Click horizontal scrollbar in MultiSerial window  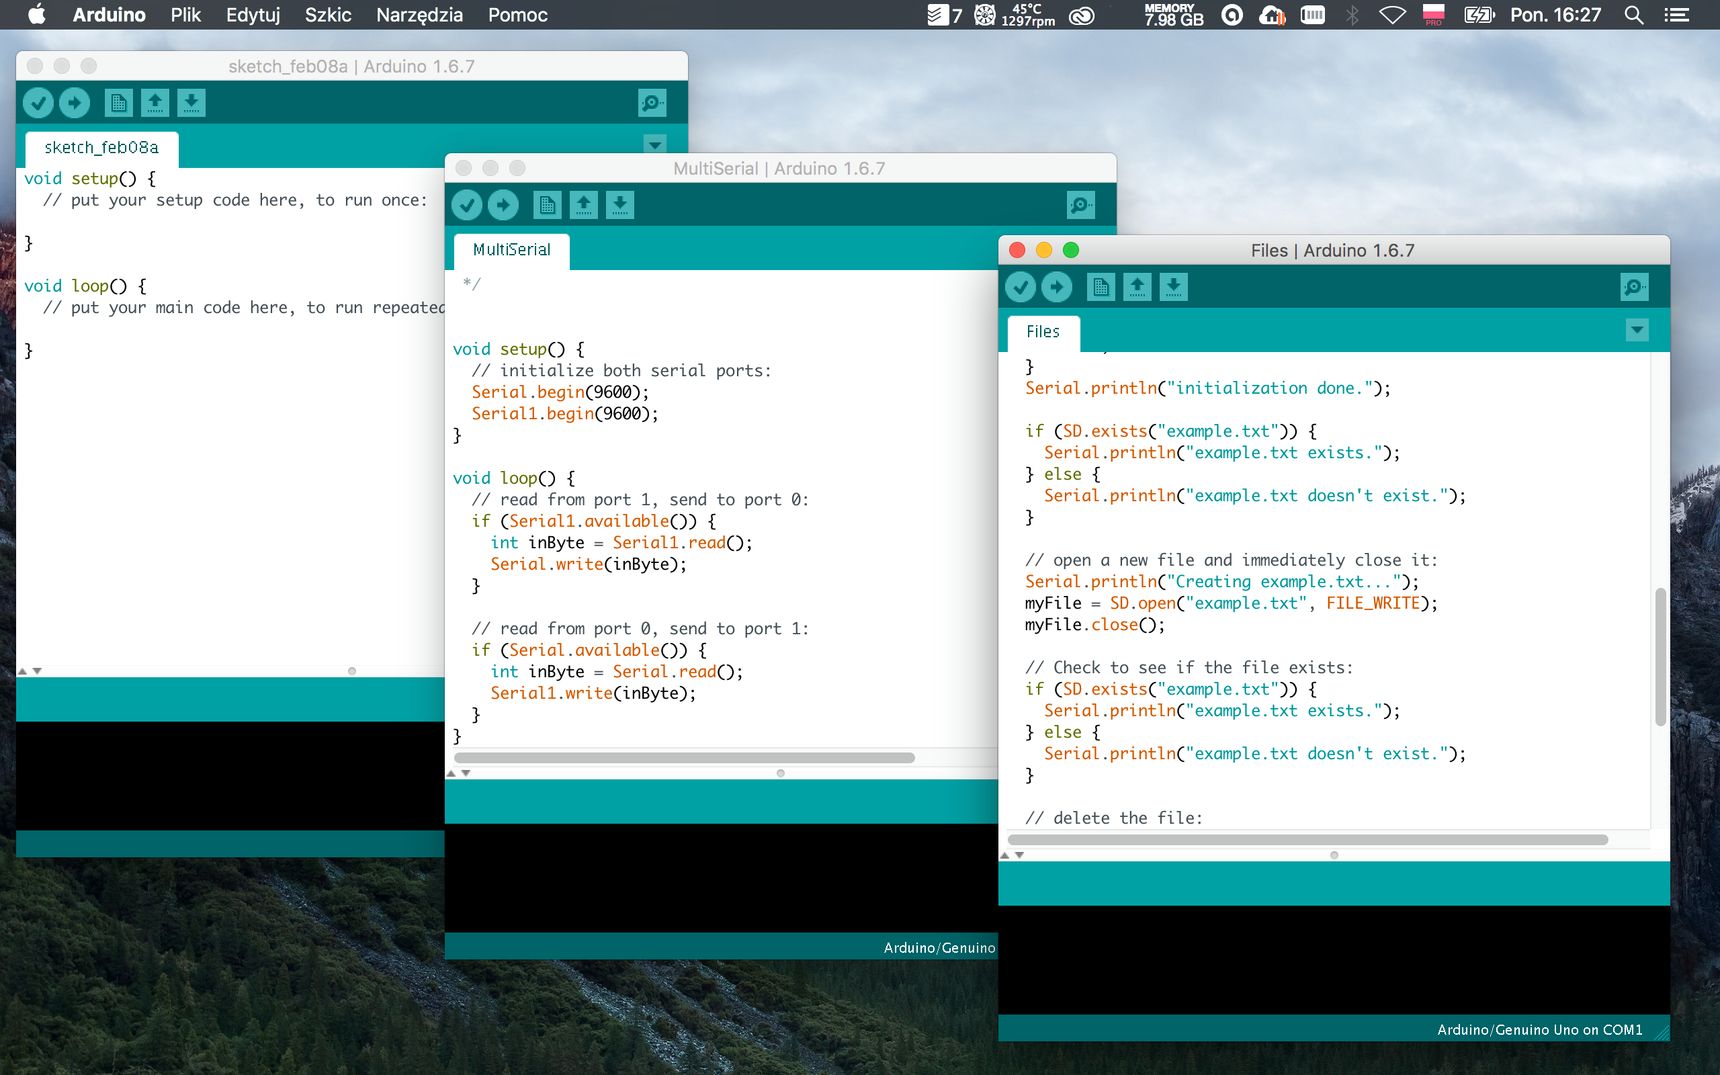coord(685,758)
